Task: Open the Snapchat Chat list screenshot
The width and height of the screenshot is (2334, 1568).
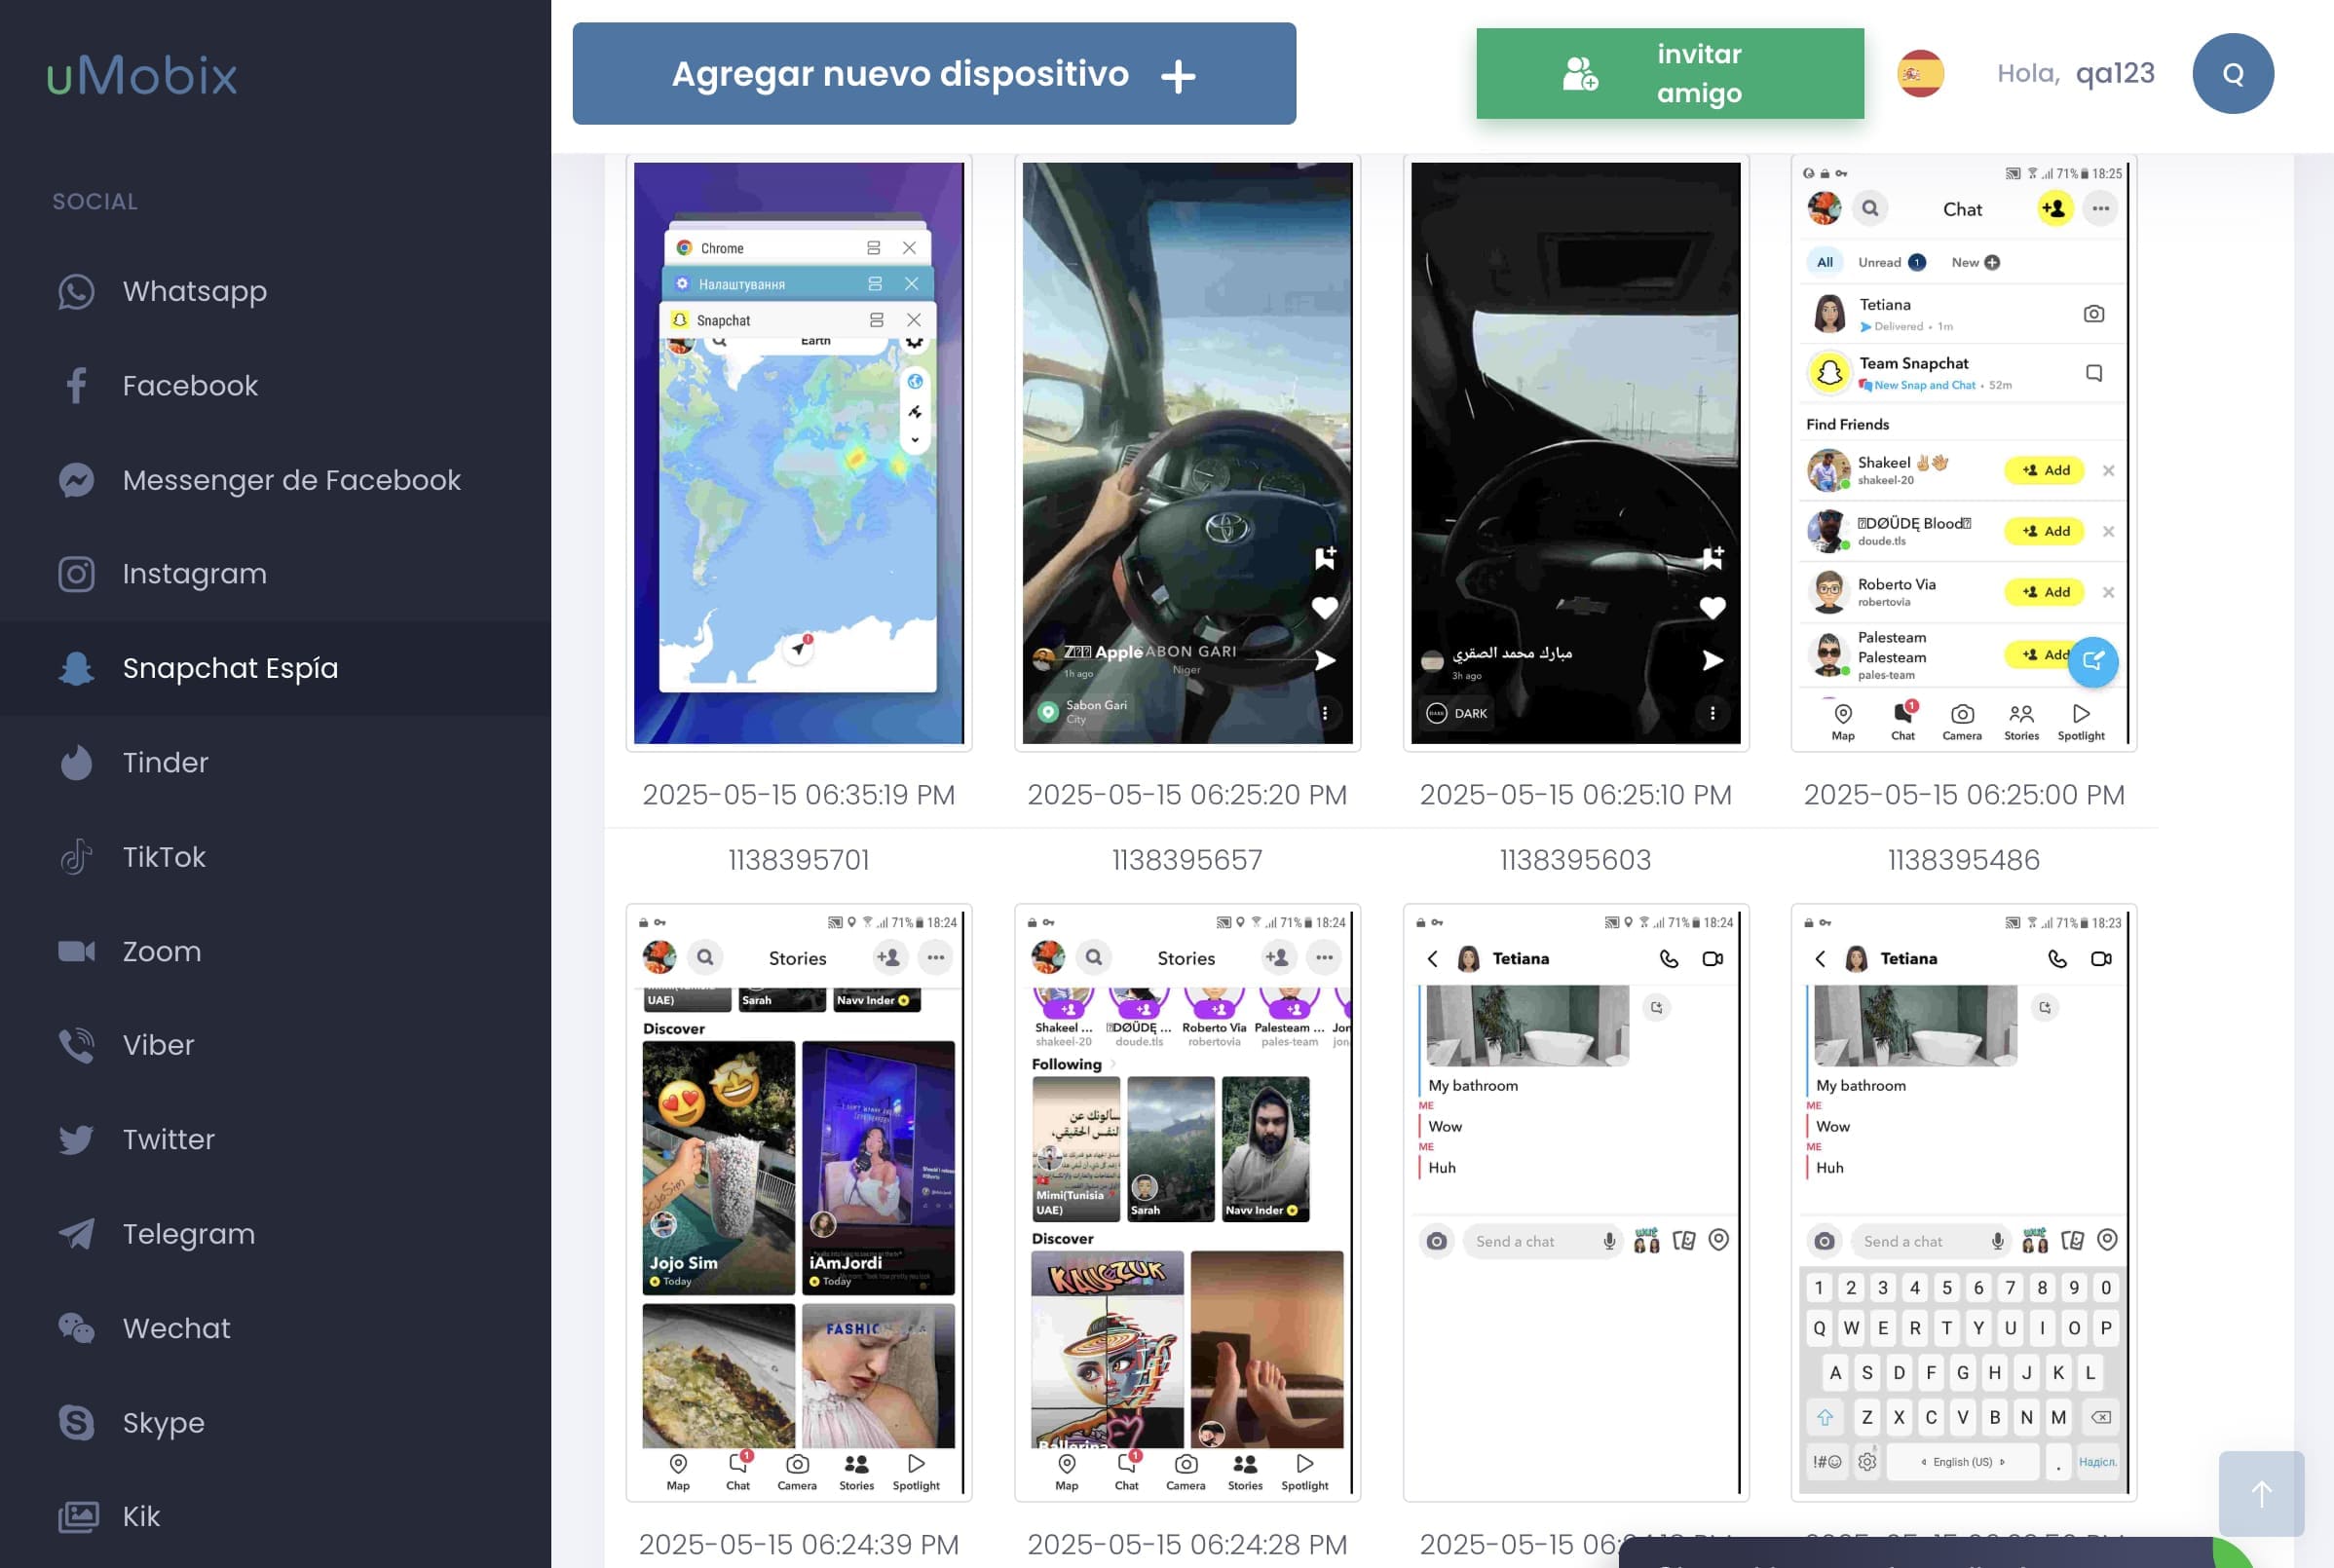Action: click(1964, 453)
